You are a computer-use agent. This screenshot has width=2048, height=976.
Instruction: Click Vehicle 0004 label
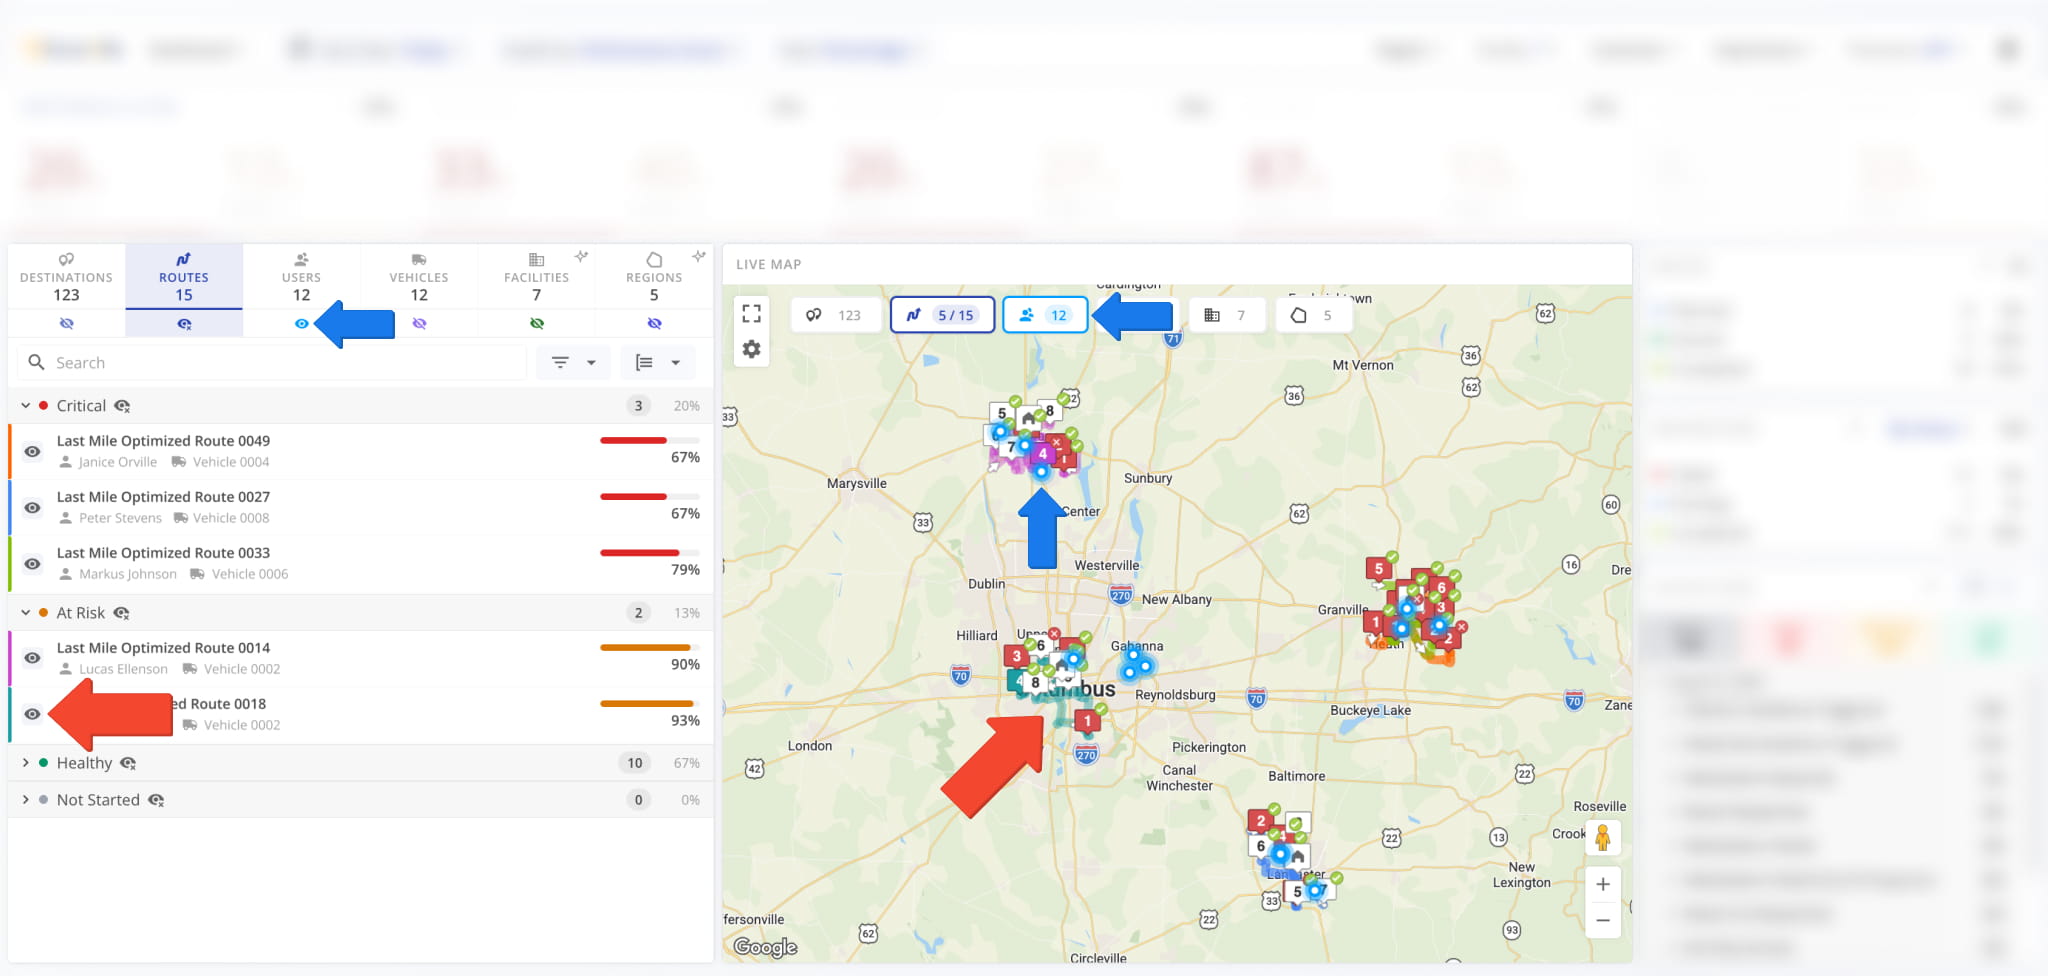click(x=230, y=462)
